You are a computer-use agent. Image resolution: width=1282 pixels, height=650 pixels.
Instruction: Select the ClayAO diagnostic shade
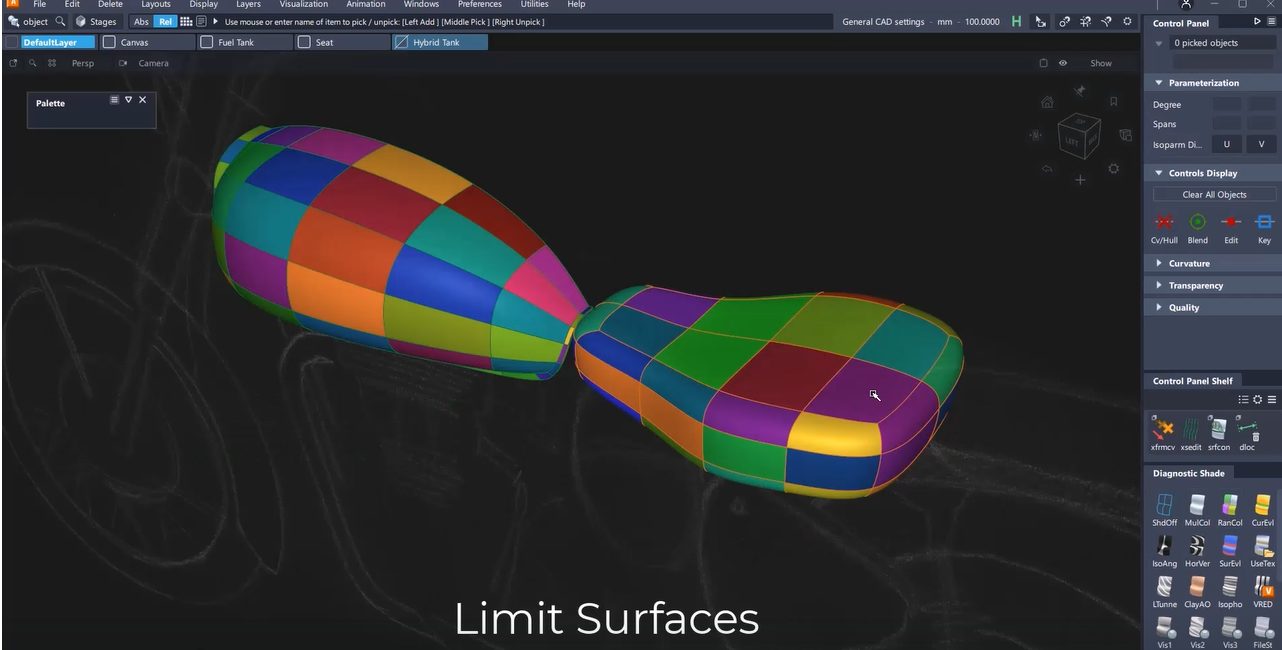tap(1196, 590)
